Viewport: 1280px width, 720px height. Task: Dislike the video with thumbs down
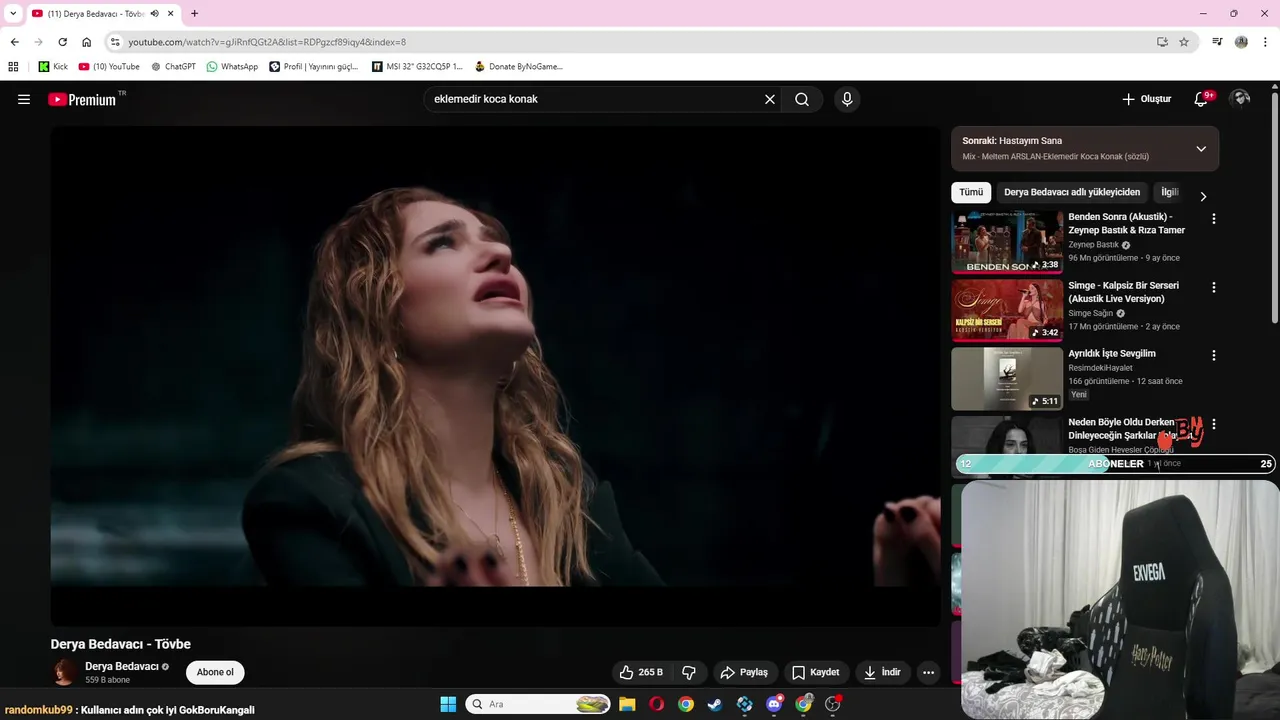[x=689, y=672]
